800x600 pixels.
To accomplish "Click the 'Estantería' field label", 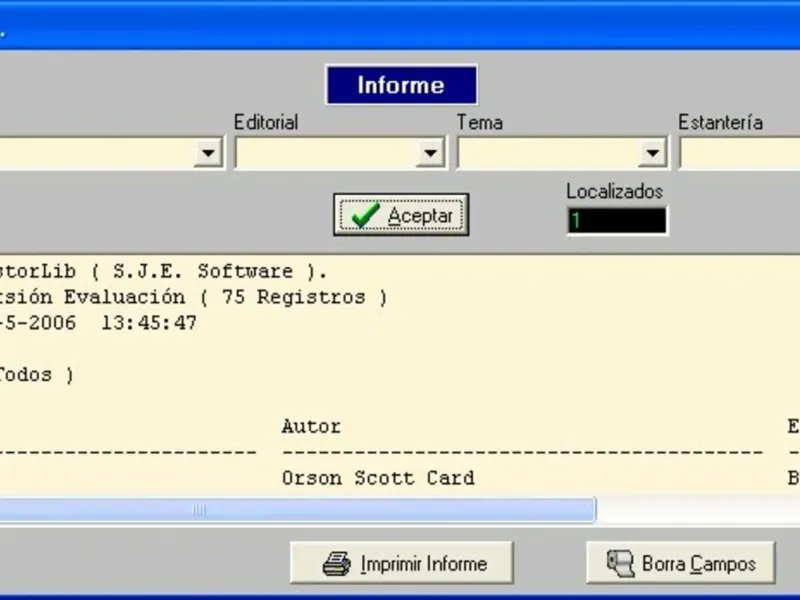I will [x=720, y=122].
